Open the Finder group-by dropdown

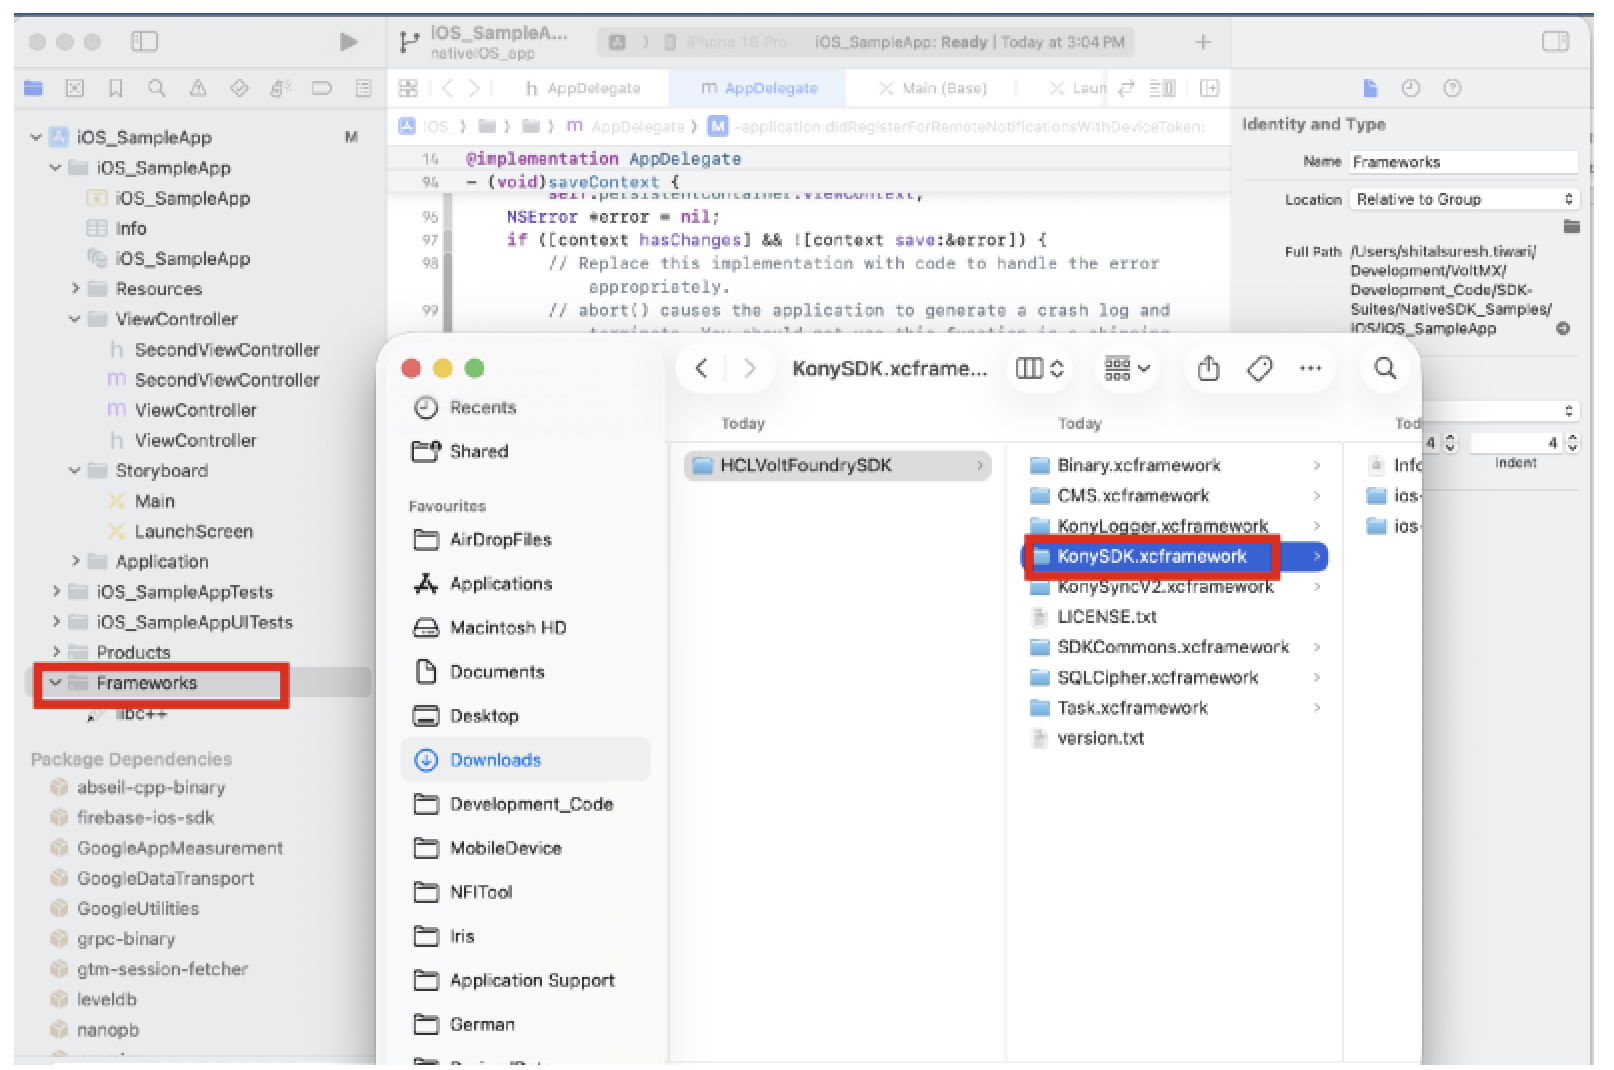pyautogui.click(x=1127, y=368)
